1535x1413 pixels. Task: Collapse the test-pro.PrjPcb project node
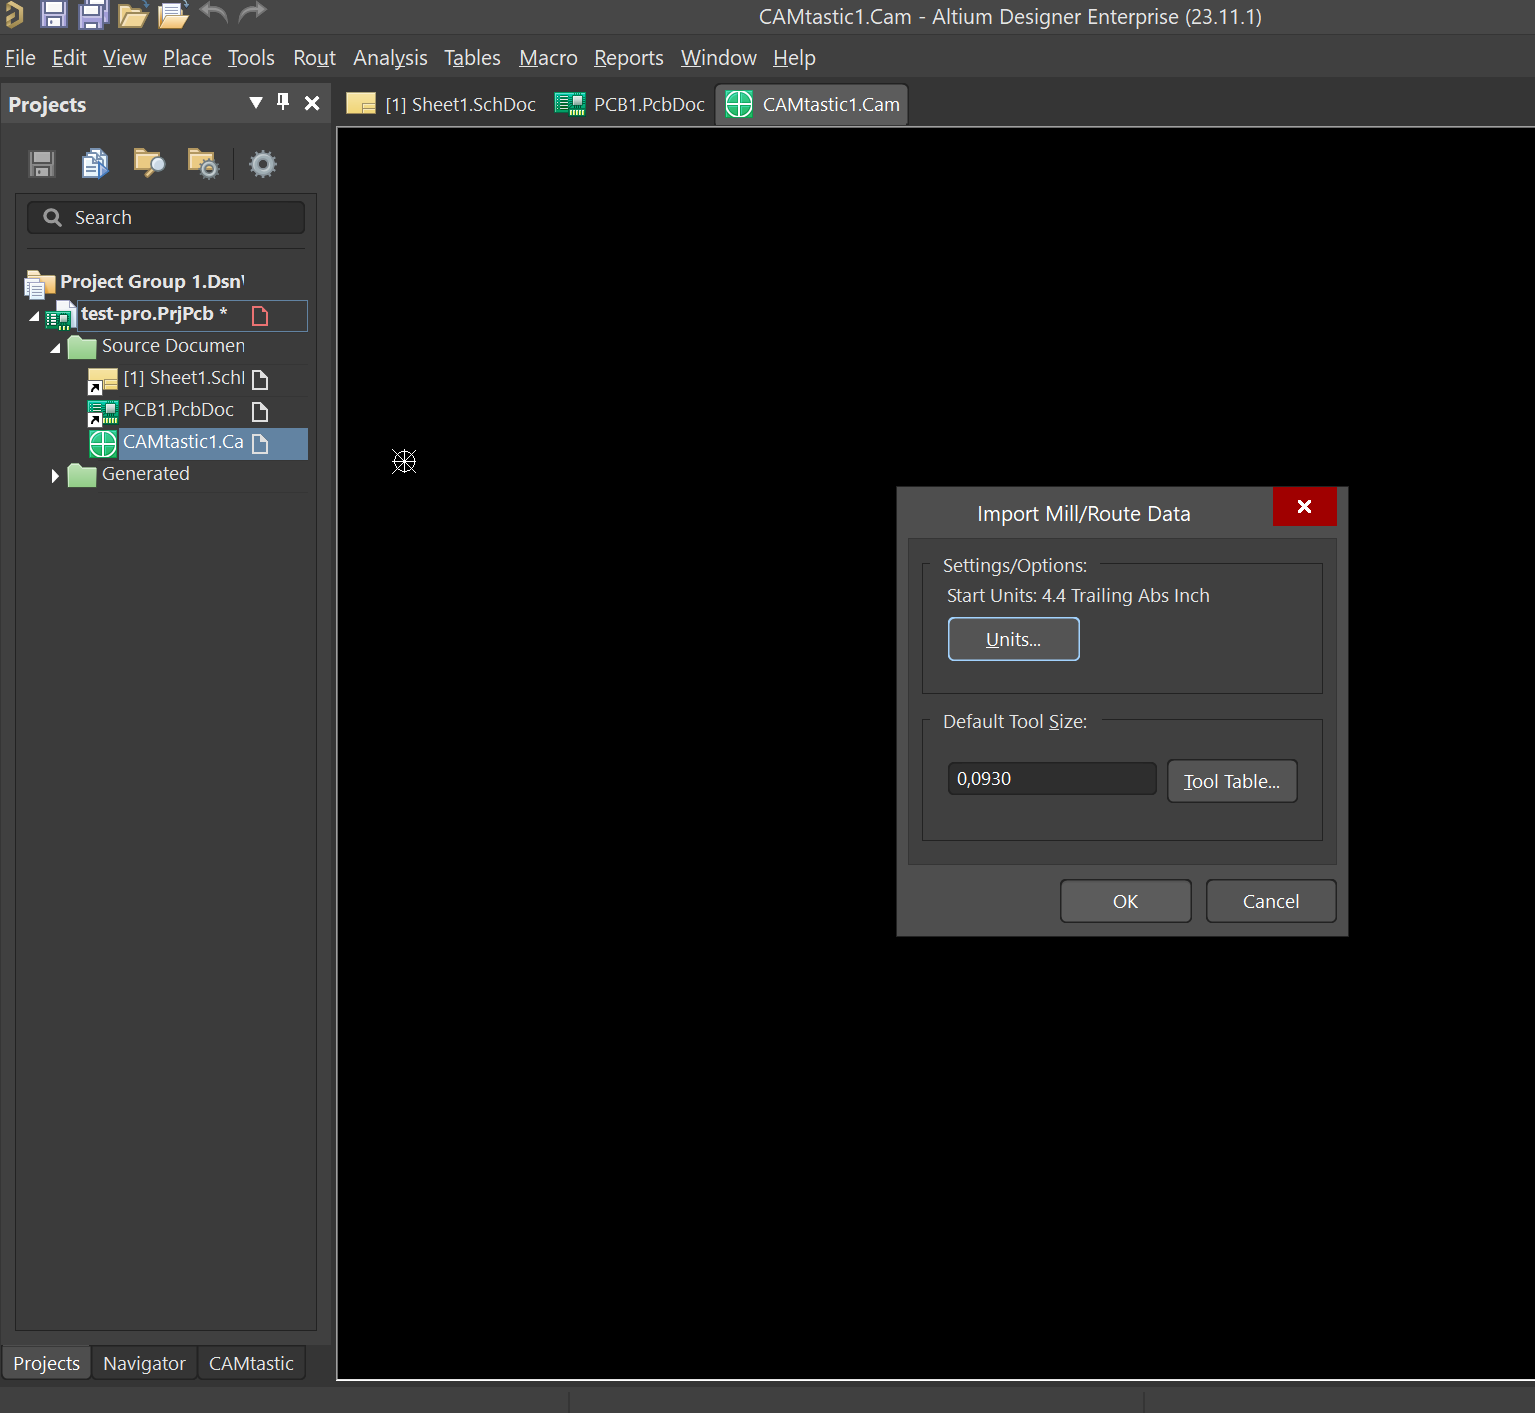[35, 316]
